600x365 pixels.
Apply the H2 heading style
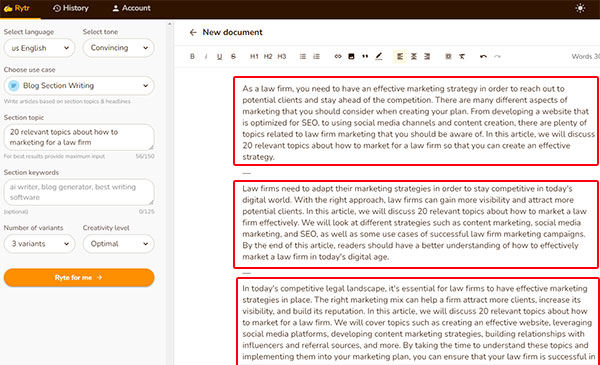point(268,57)
